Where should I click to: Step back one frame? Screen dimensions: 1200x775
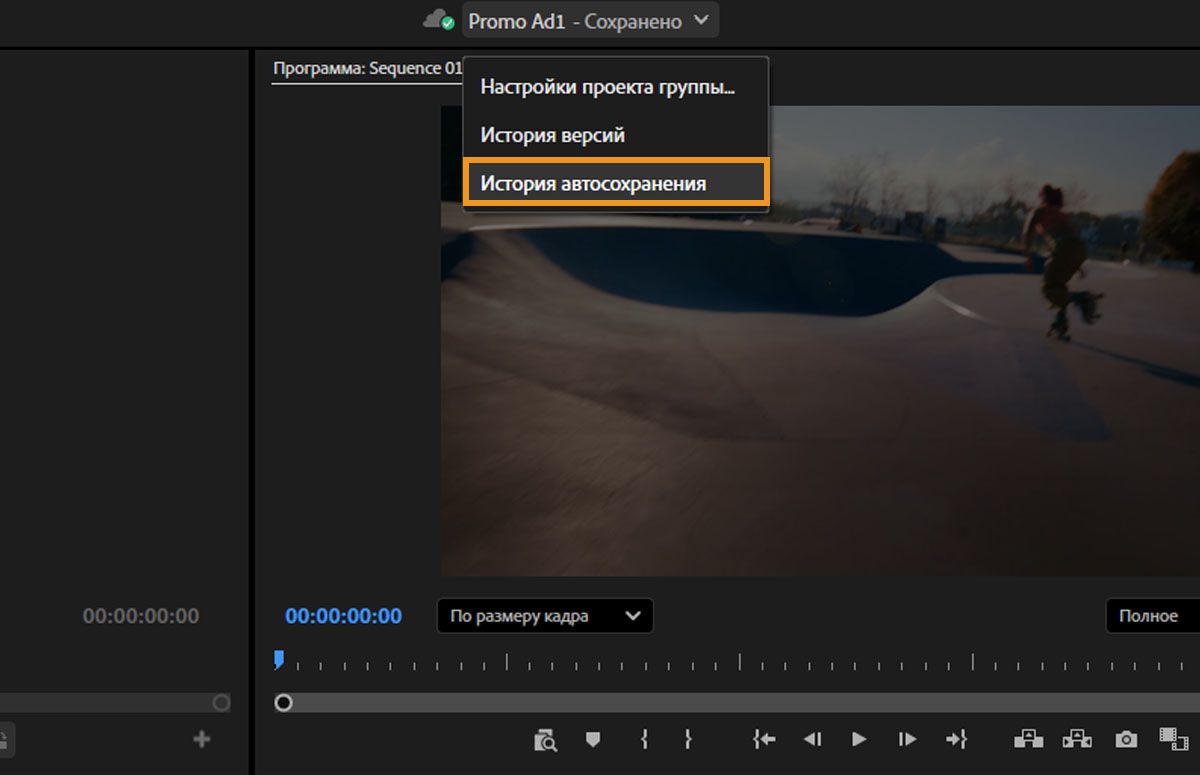[x=812, y=740]
